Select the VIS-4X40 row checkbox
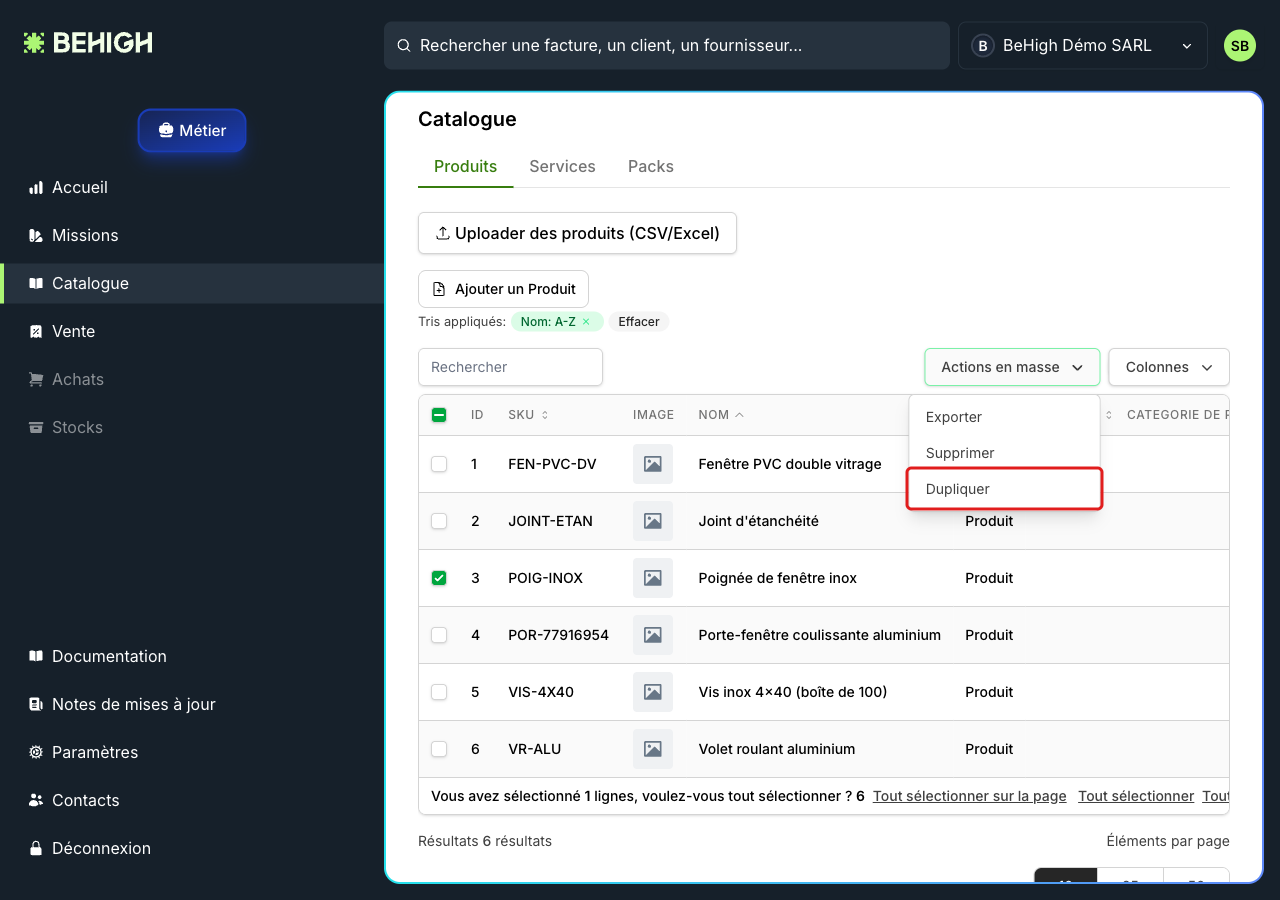Screen dimensions: 1280x900 point(439,692)
